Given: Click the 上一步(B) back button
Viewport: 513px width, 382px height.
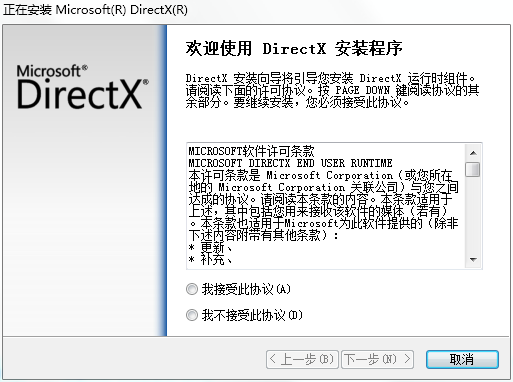Looking at the screenshot, I should (302, 359).
